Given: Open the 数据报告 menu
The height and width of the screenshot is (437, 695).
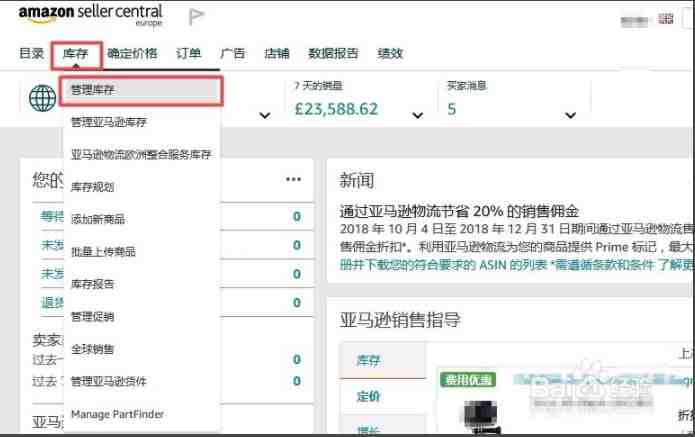Looking at the screenshot, I should coord(333,54).
